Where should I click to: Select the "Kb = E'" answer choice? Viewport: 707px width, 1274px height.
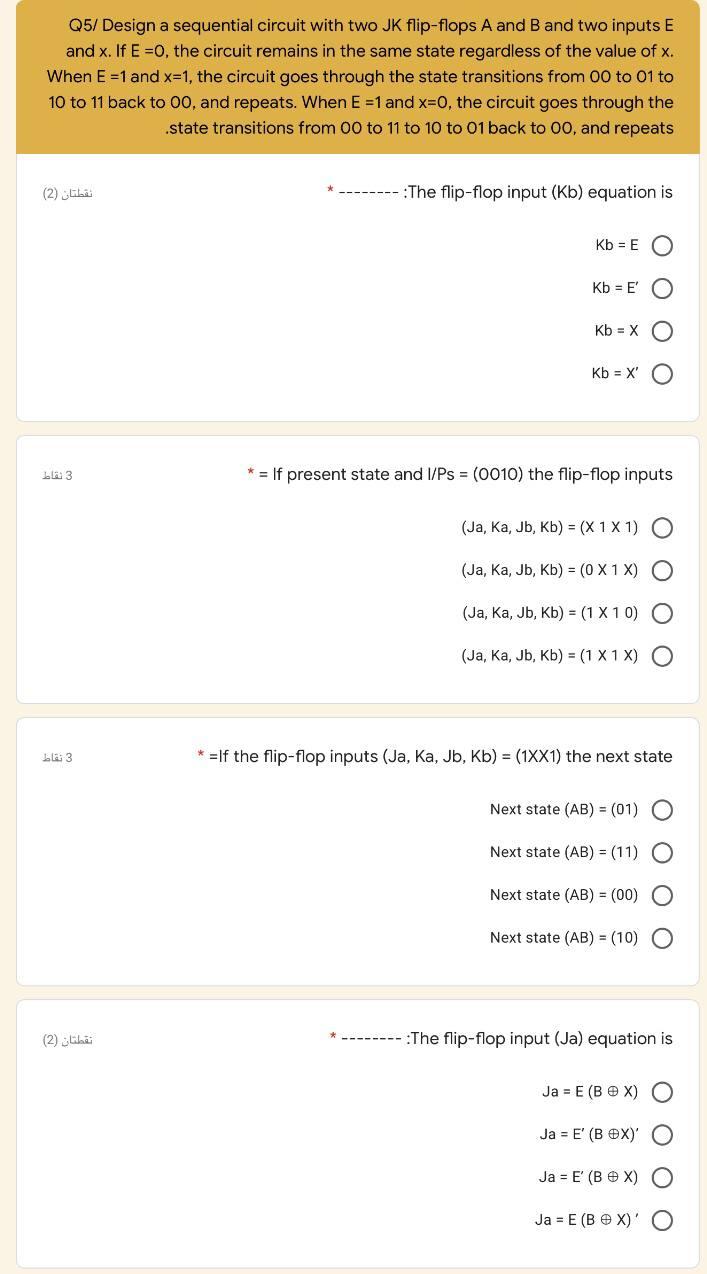(662, 288)
